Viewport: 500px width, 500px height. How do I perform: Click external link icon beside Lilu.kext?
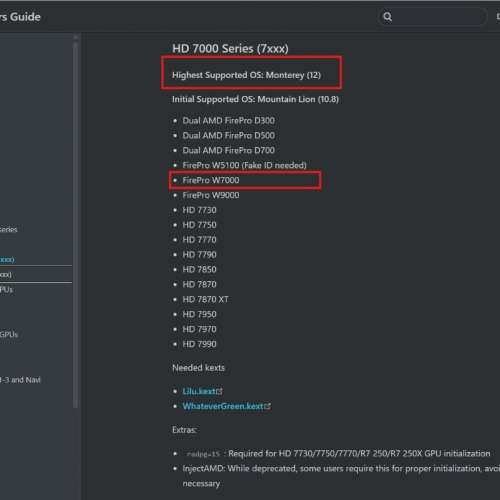coord(219,391)
